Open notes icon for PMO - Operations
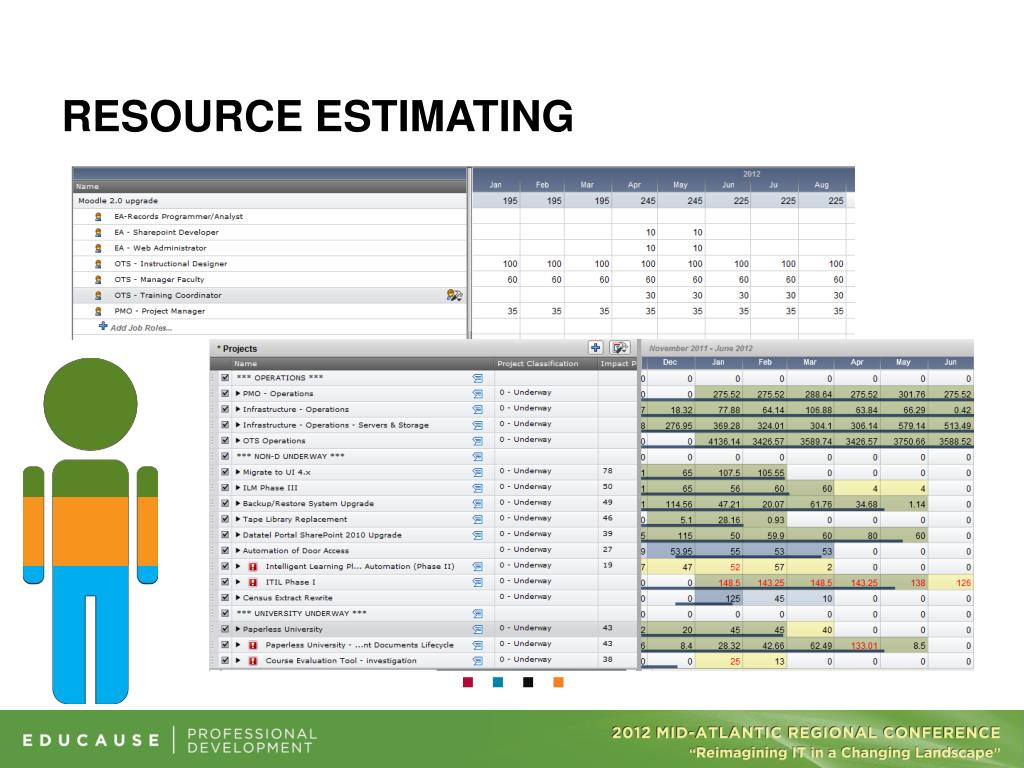Viewport: 1024px width, 768px height. (x=477, y=394)
